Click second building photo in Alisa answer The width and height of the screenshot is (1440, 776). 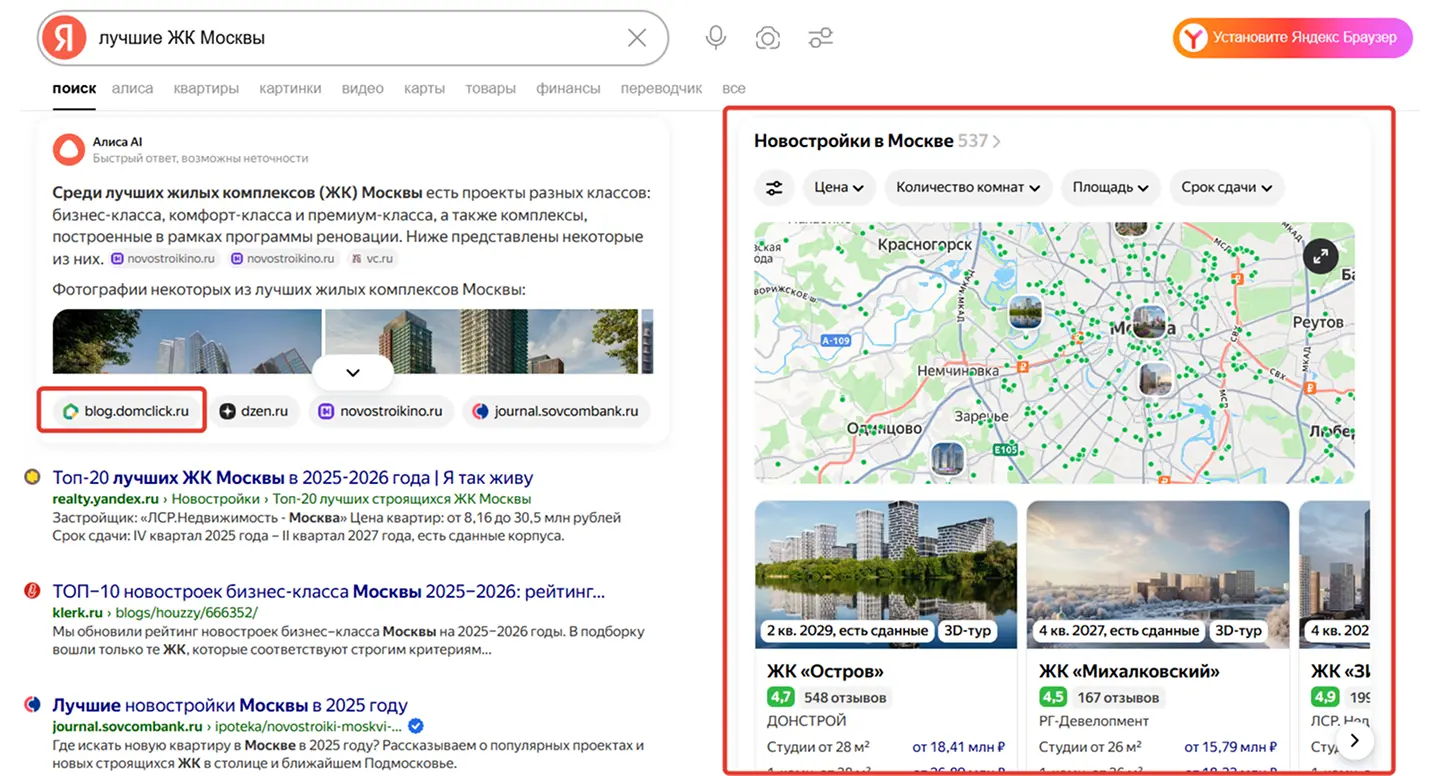pos(481,341)
